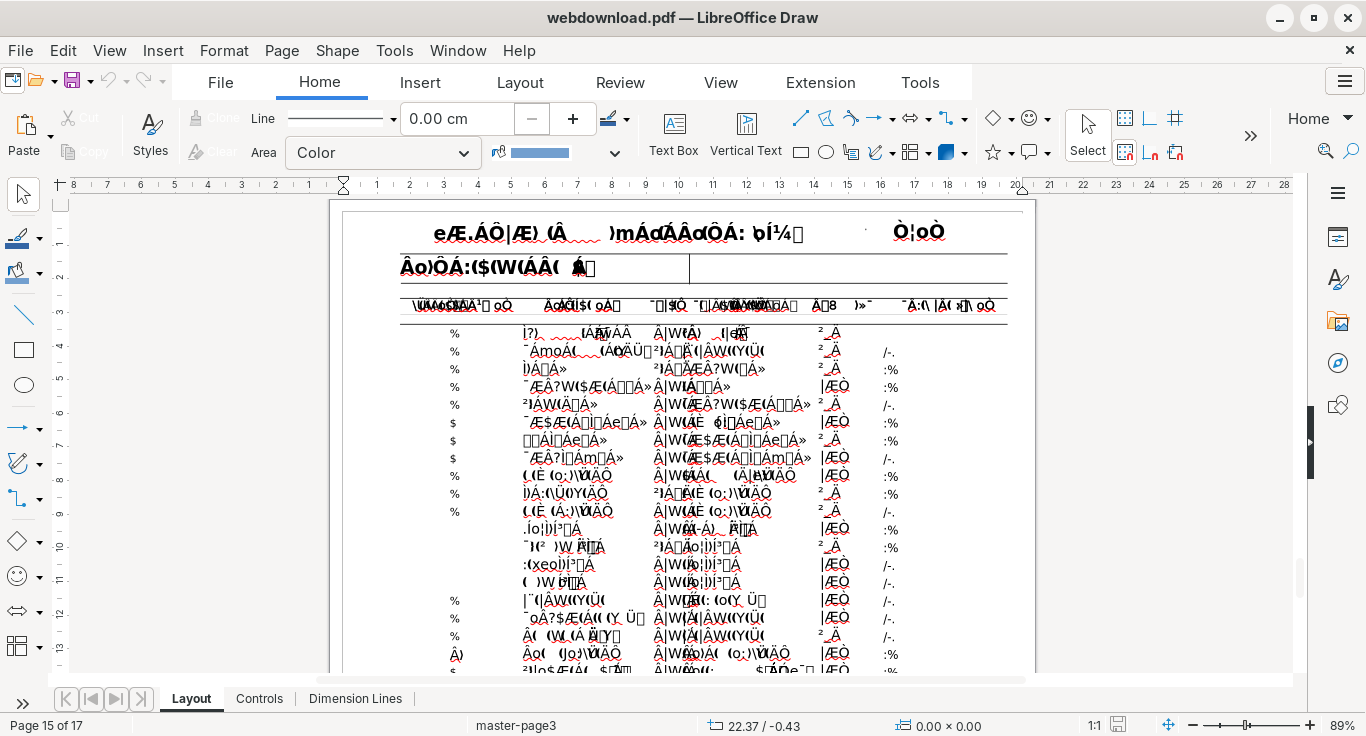The height and width of the screenshot is (736, 1366).
Task: Select the Ellipse tool in the left toolbar
Action: 24,385
